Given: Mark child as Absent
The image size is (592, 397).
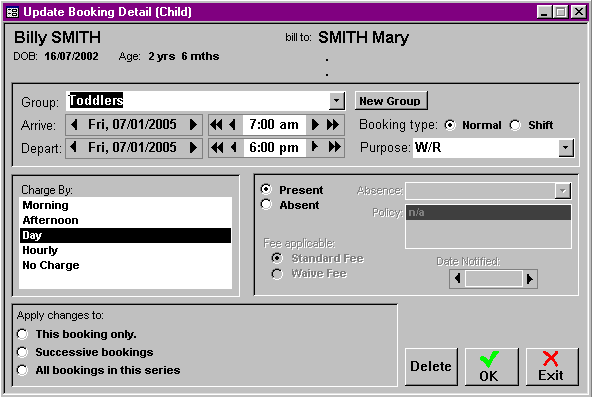Looking at the screenshot, I should (x=266, y=205).
